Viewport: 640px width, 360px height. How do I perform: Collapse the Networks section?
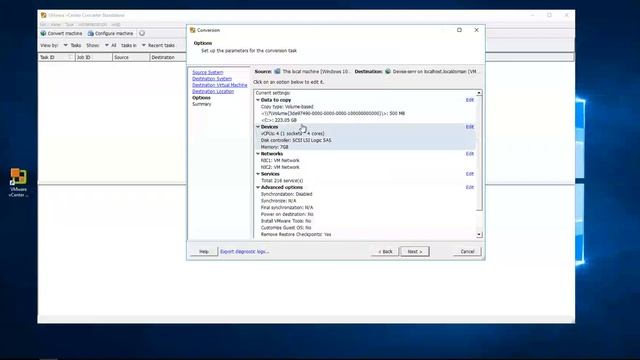point(258,153)
